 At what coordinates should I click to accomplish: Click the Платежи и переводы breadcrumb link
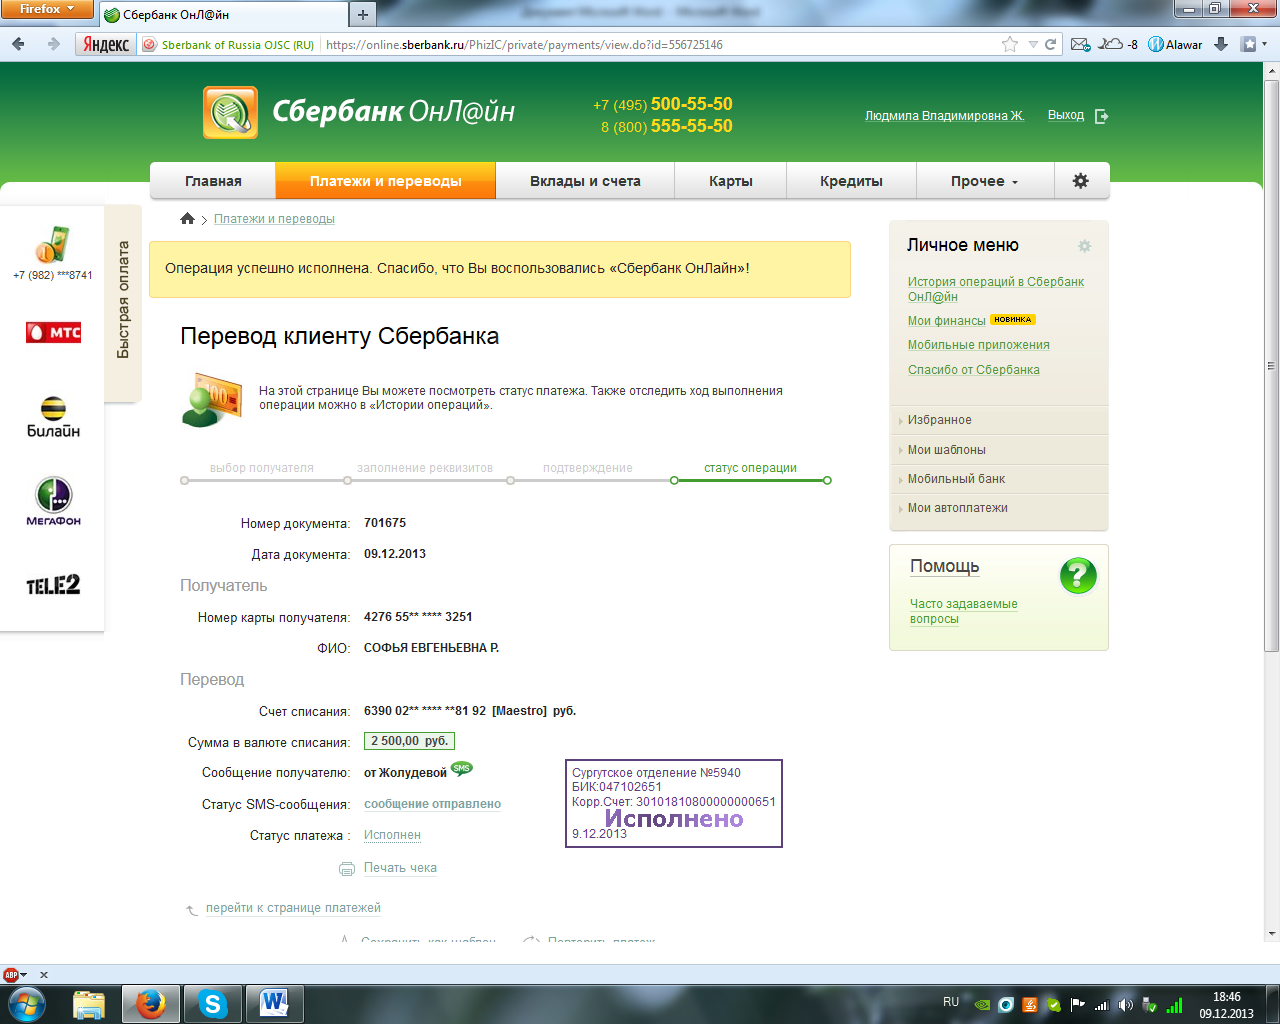(274, 219)
